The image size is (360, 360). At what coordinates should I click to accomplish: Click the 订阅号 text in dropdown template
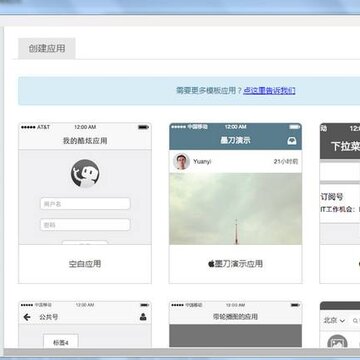click(x=332, y=197)
